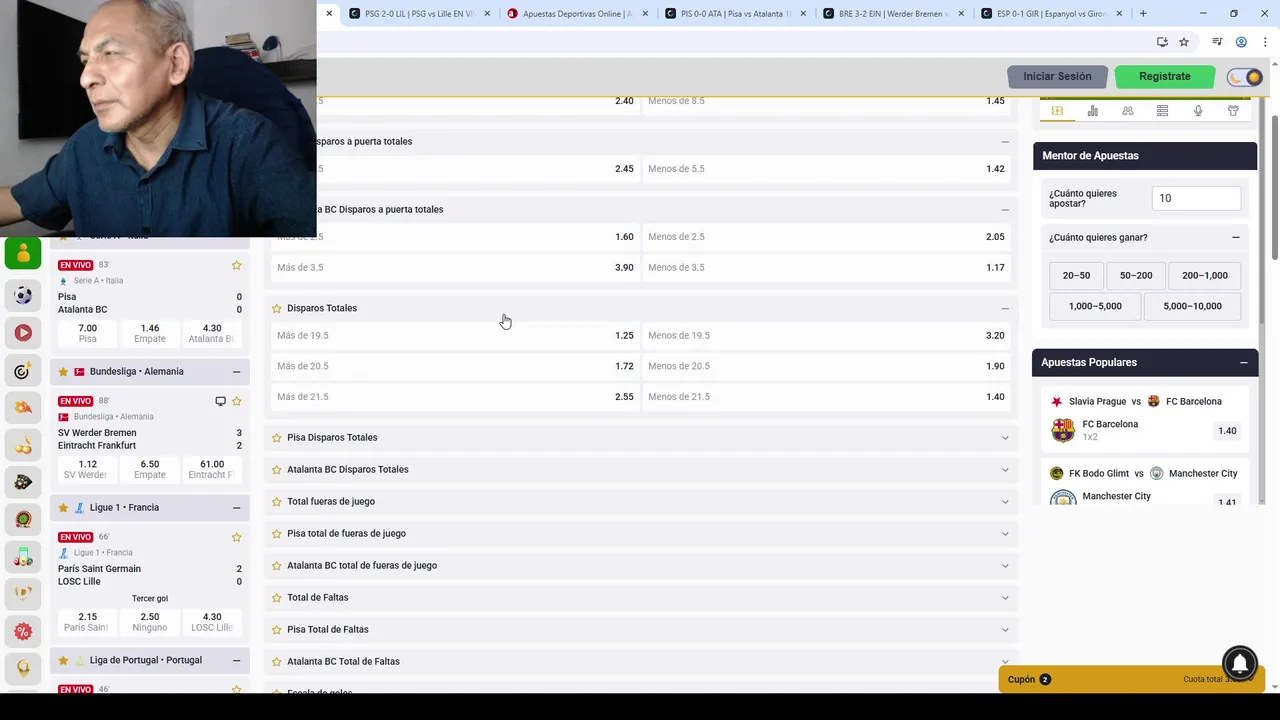Click the live stream monitor icon for Werder Bremen
Screen dimensions: 1280x720
point(220,401)
